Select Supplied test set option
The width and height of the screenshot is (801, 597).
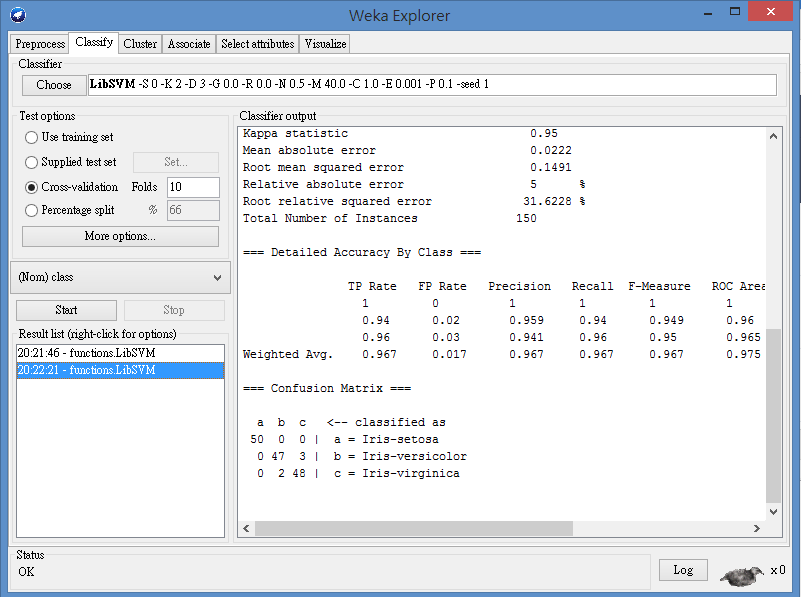[71, 162]
